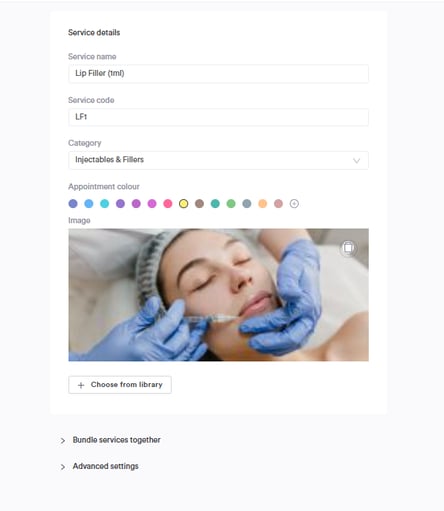
Task: Add a custom appointment colour
Action: tap(294, 204)
